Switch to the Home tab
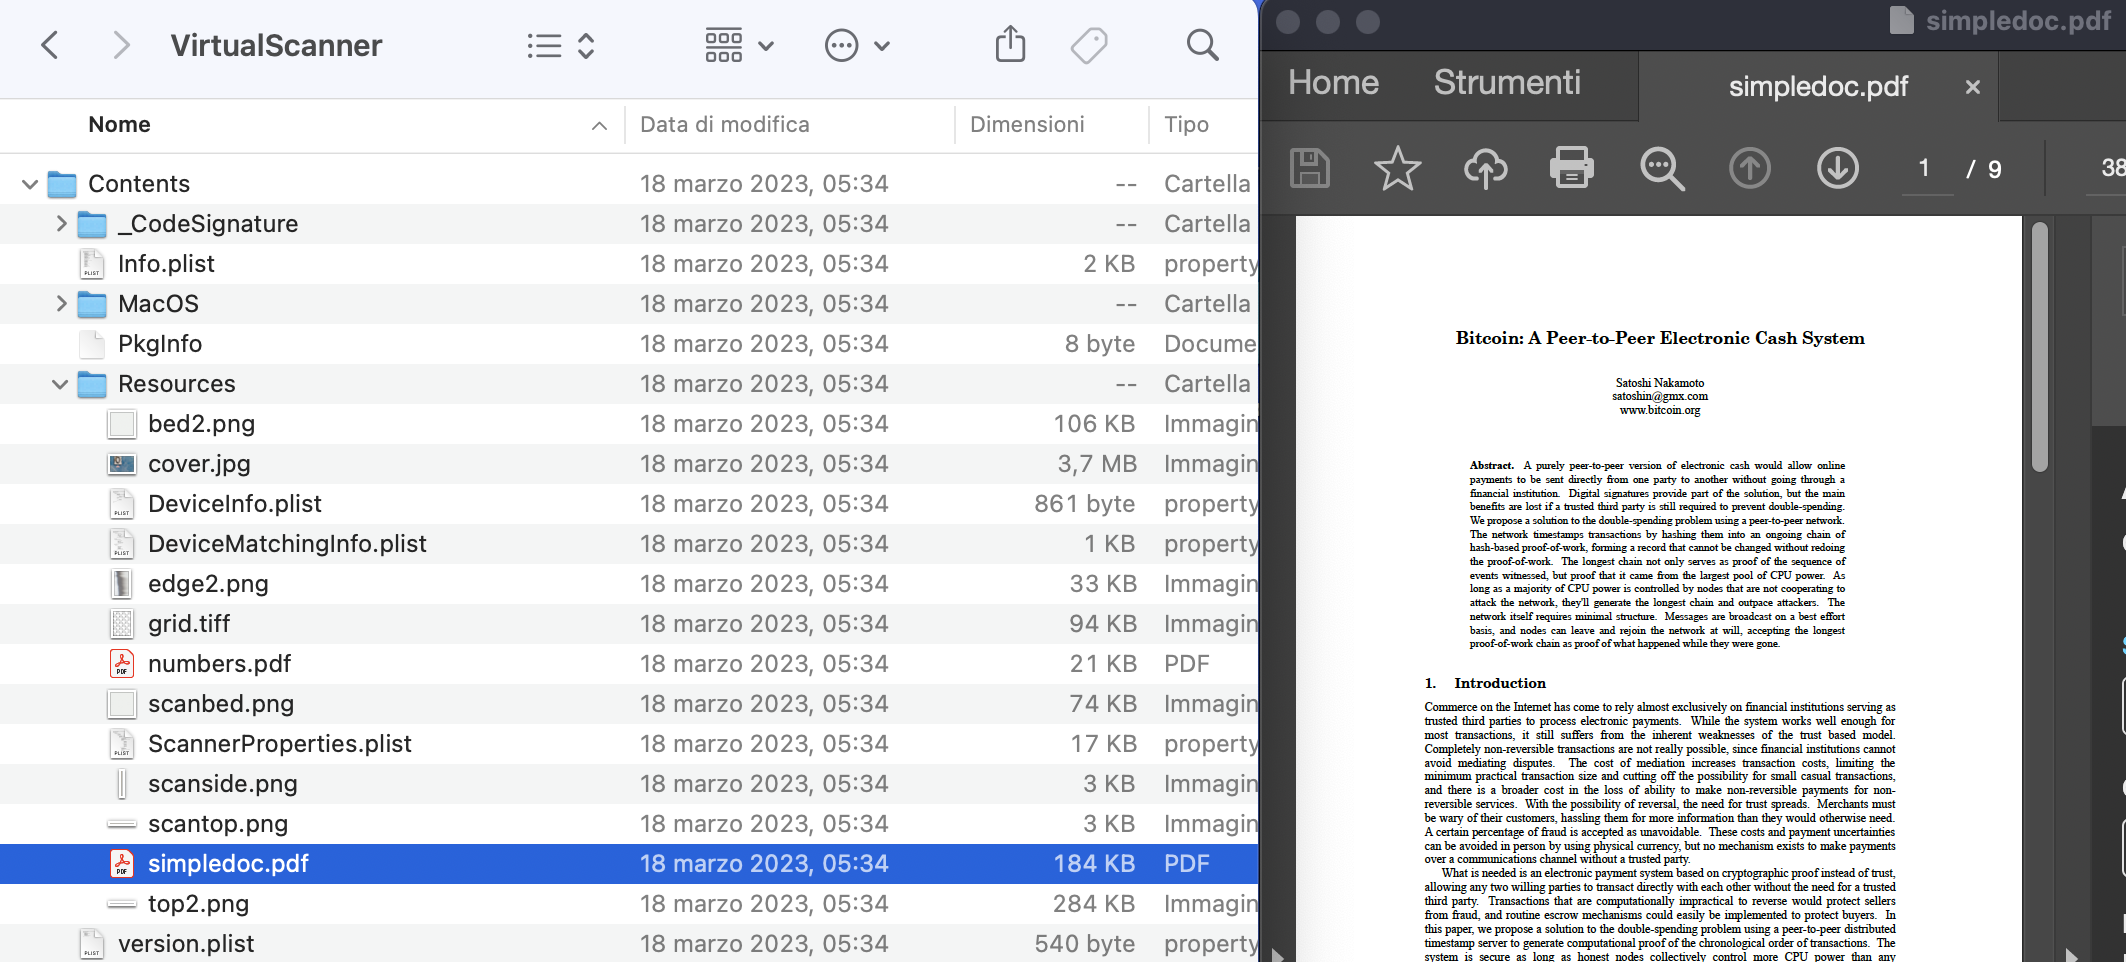Viewport: 2126px width, 962px height. pos(1333,83)
